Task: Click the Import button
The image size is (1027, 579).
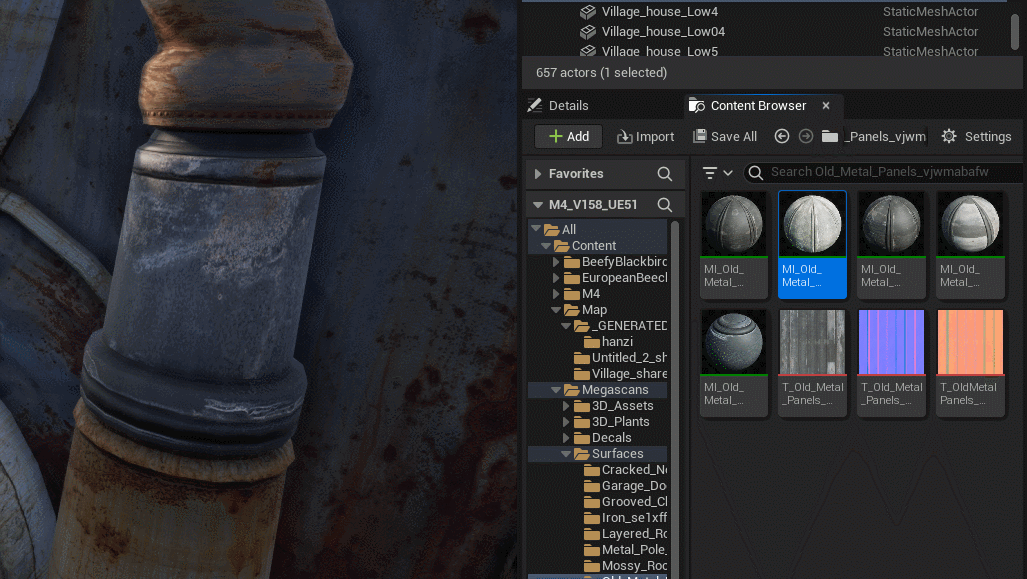Action: pos(645,137)
